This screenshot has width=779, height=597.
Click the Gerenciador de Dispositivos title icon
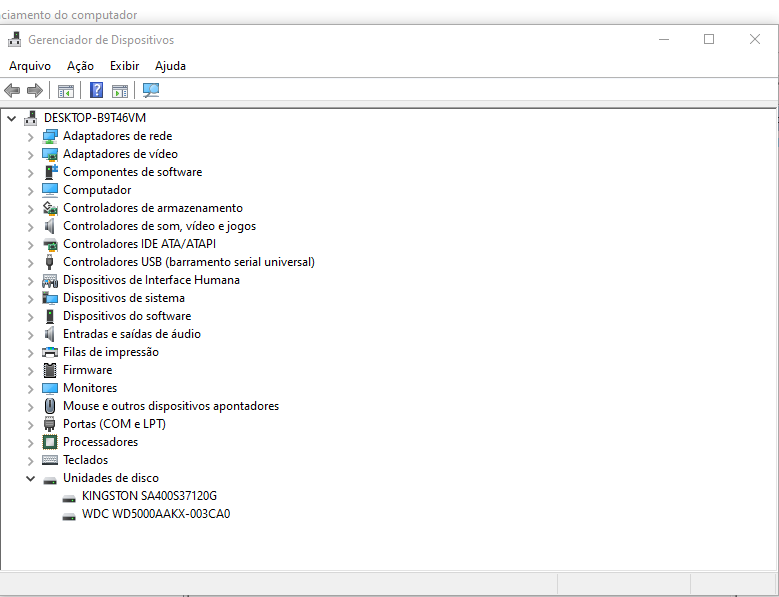[14, 39]
